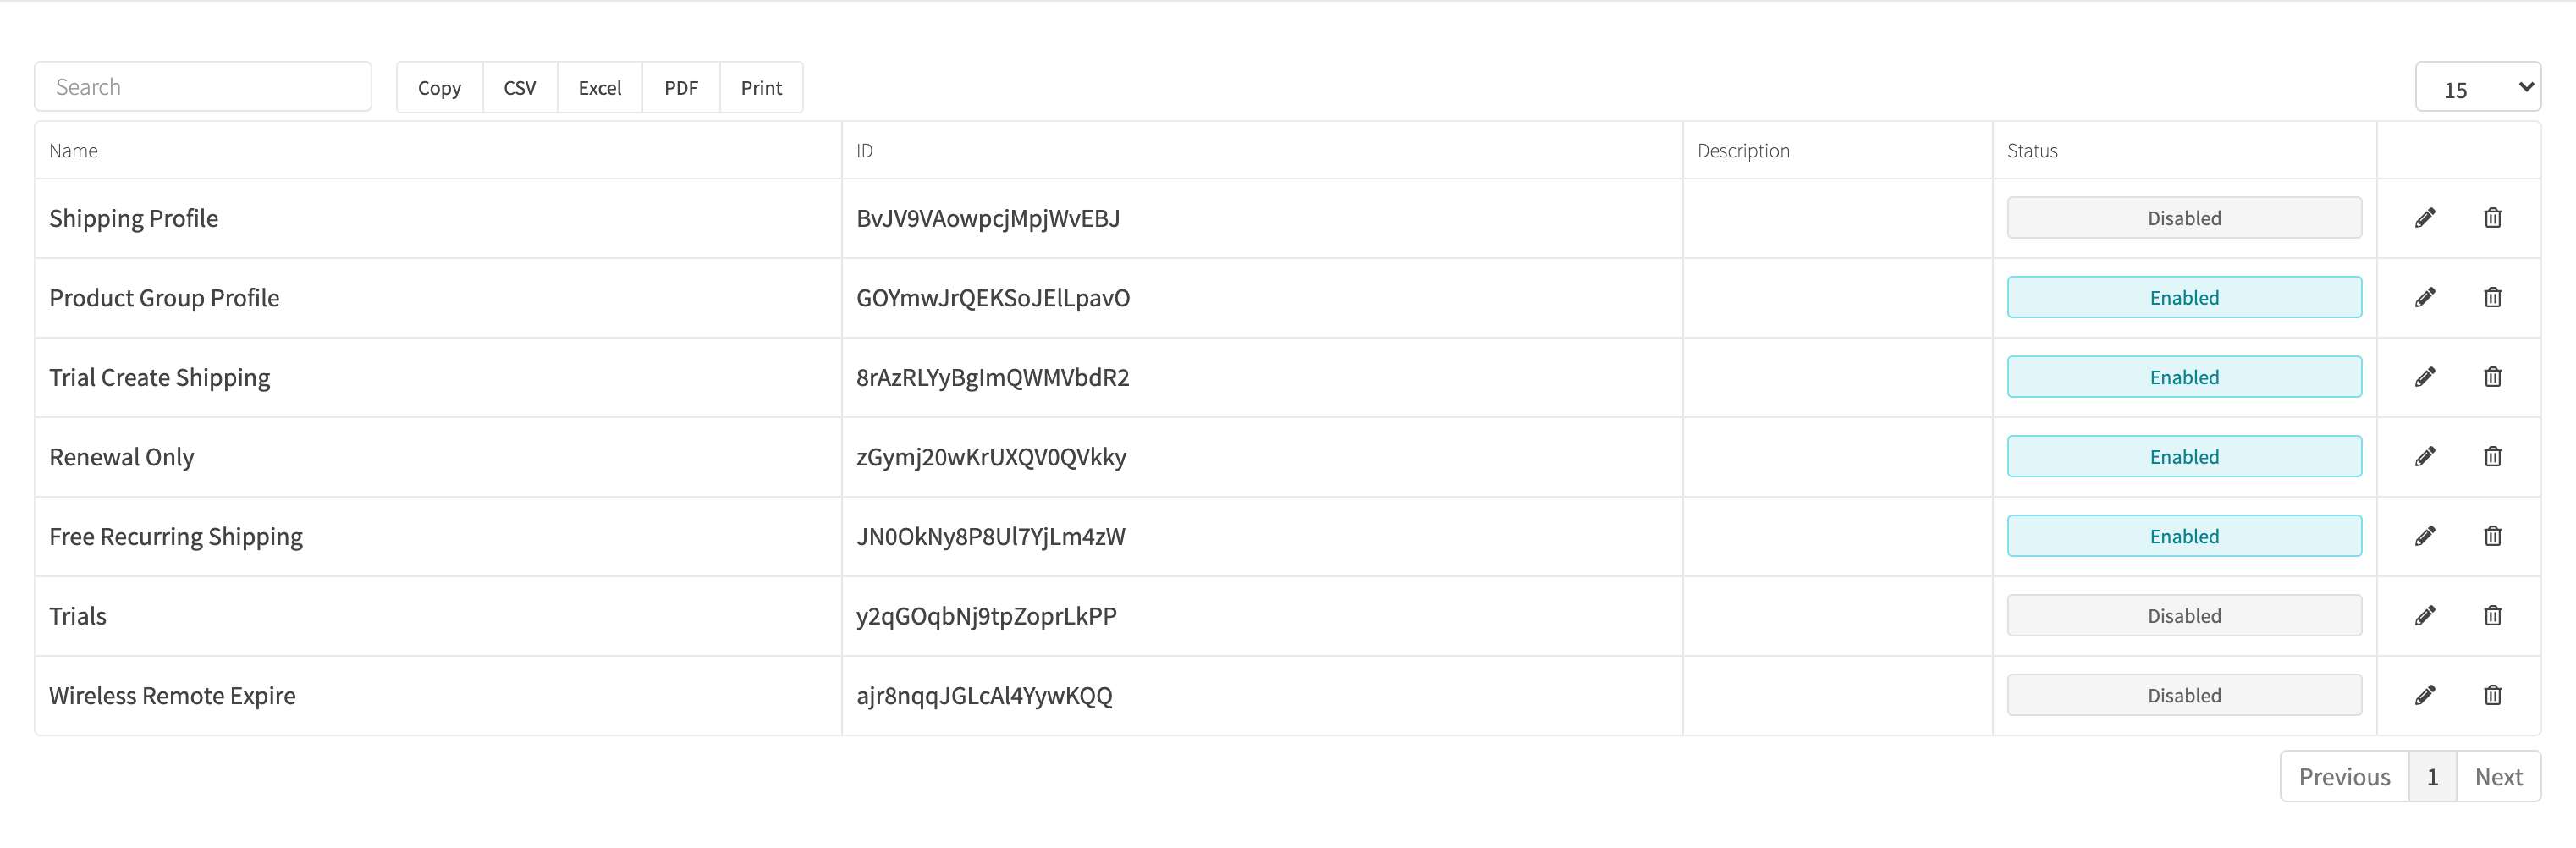Focus the Search input field
This screenshot has height=848, width=2576.
(x=203, y=87)
